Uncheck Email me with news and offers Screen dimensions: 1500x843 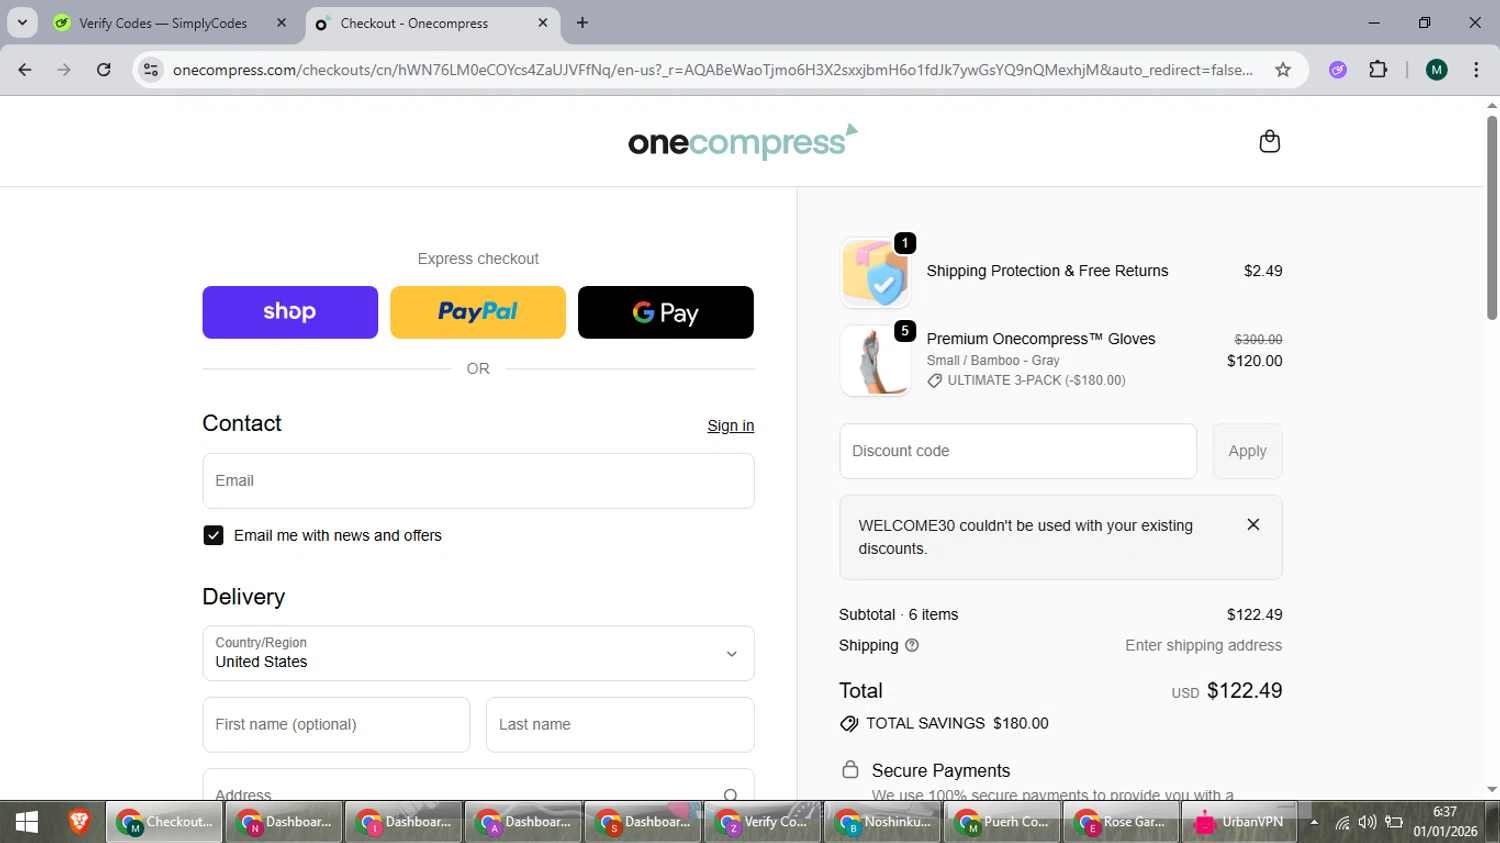[213, 536]
